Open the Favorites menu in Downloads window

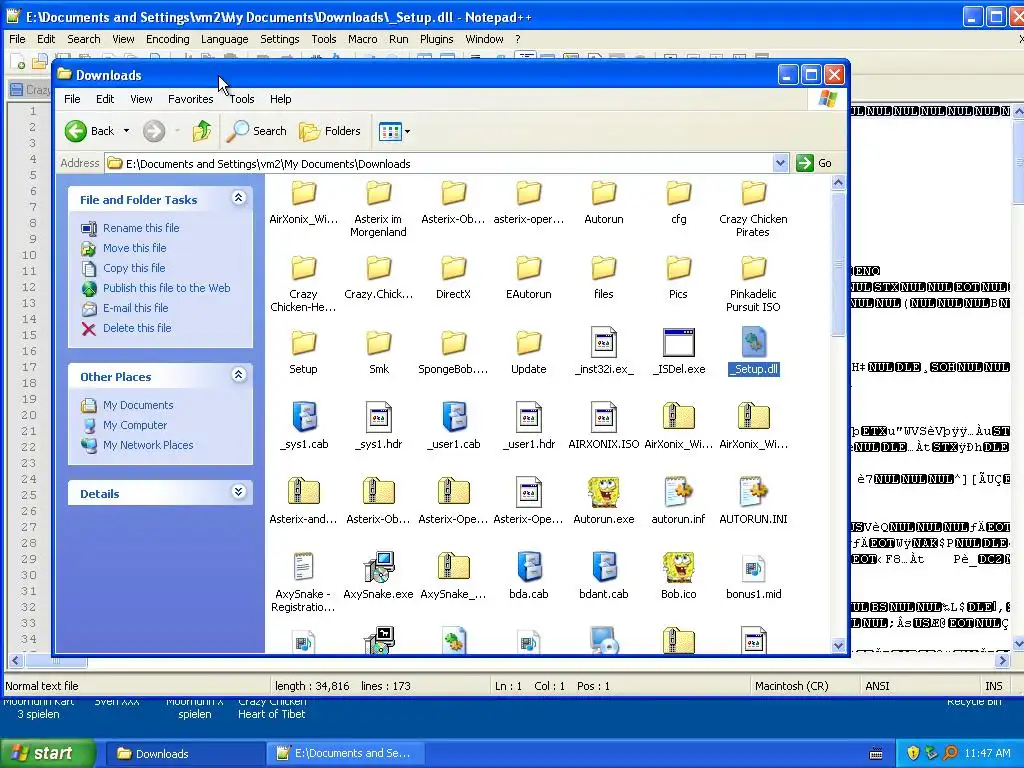[x=191, y=99]
